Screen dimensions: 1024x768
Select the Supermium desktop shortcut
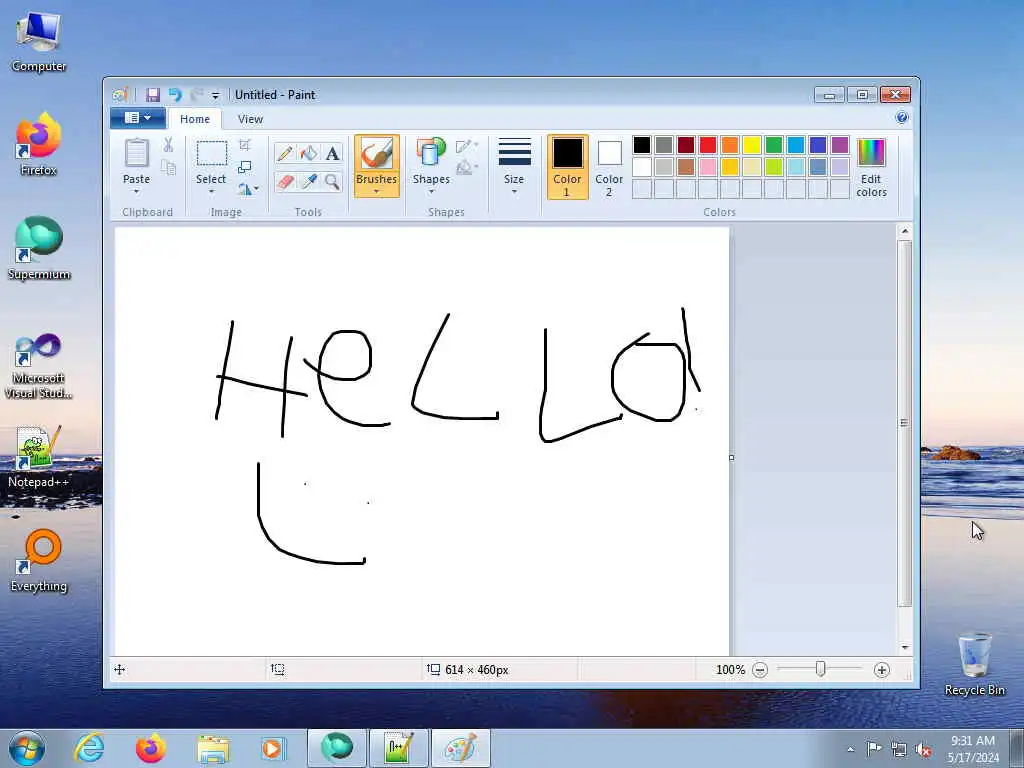tap(39, 249)
